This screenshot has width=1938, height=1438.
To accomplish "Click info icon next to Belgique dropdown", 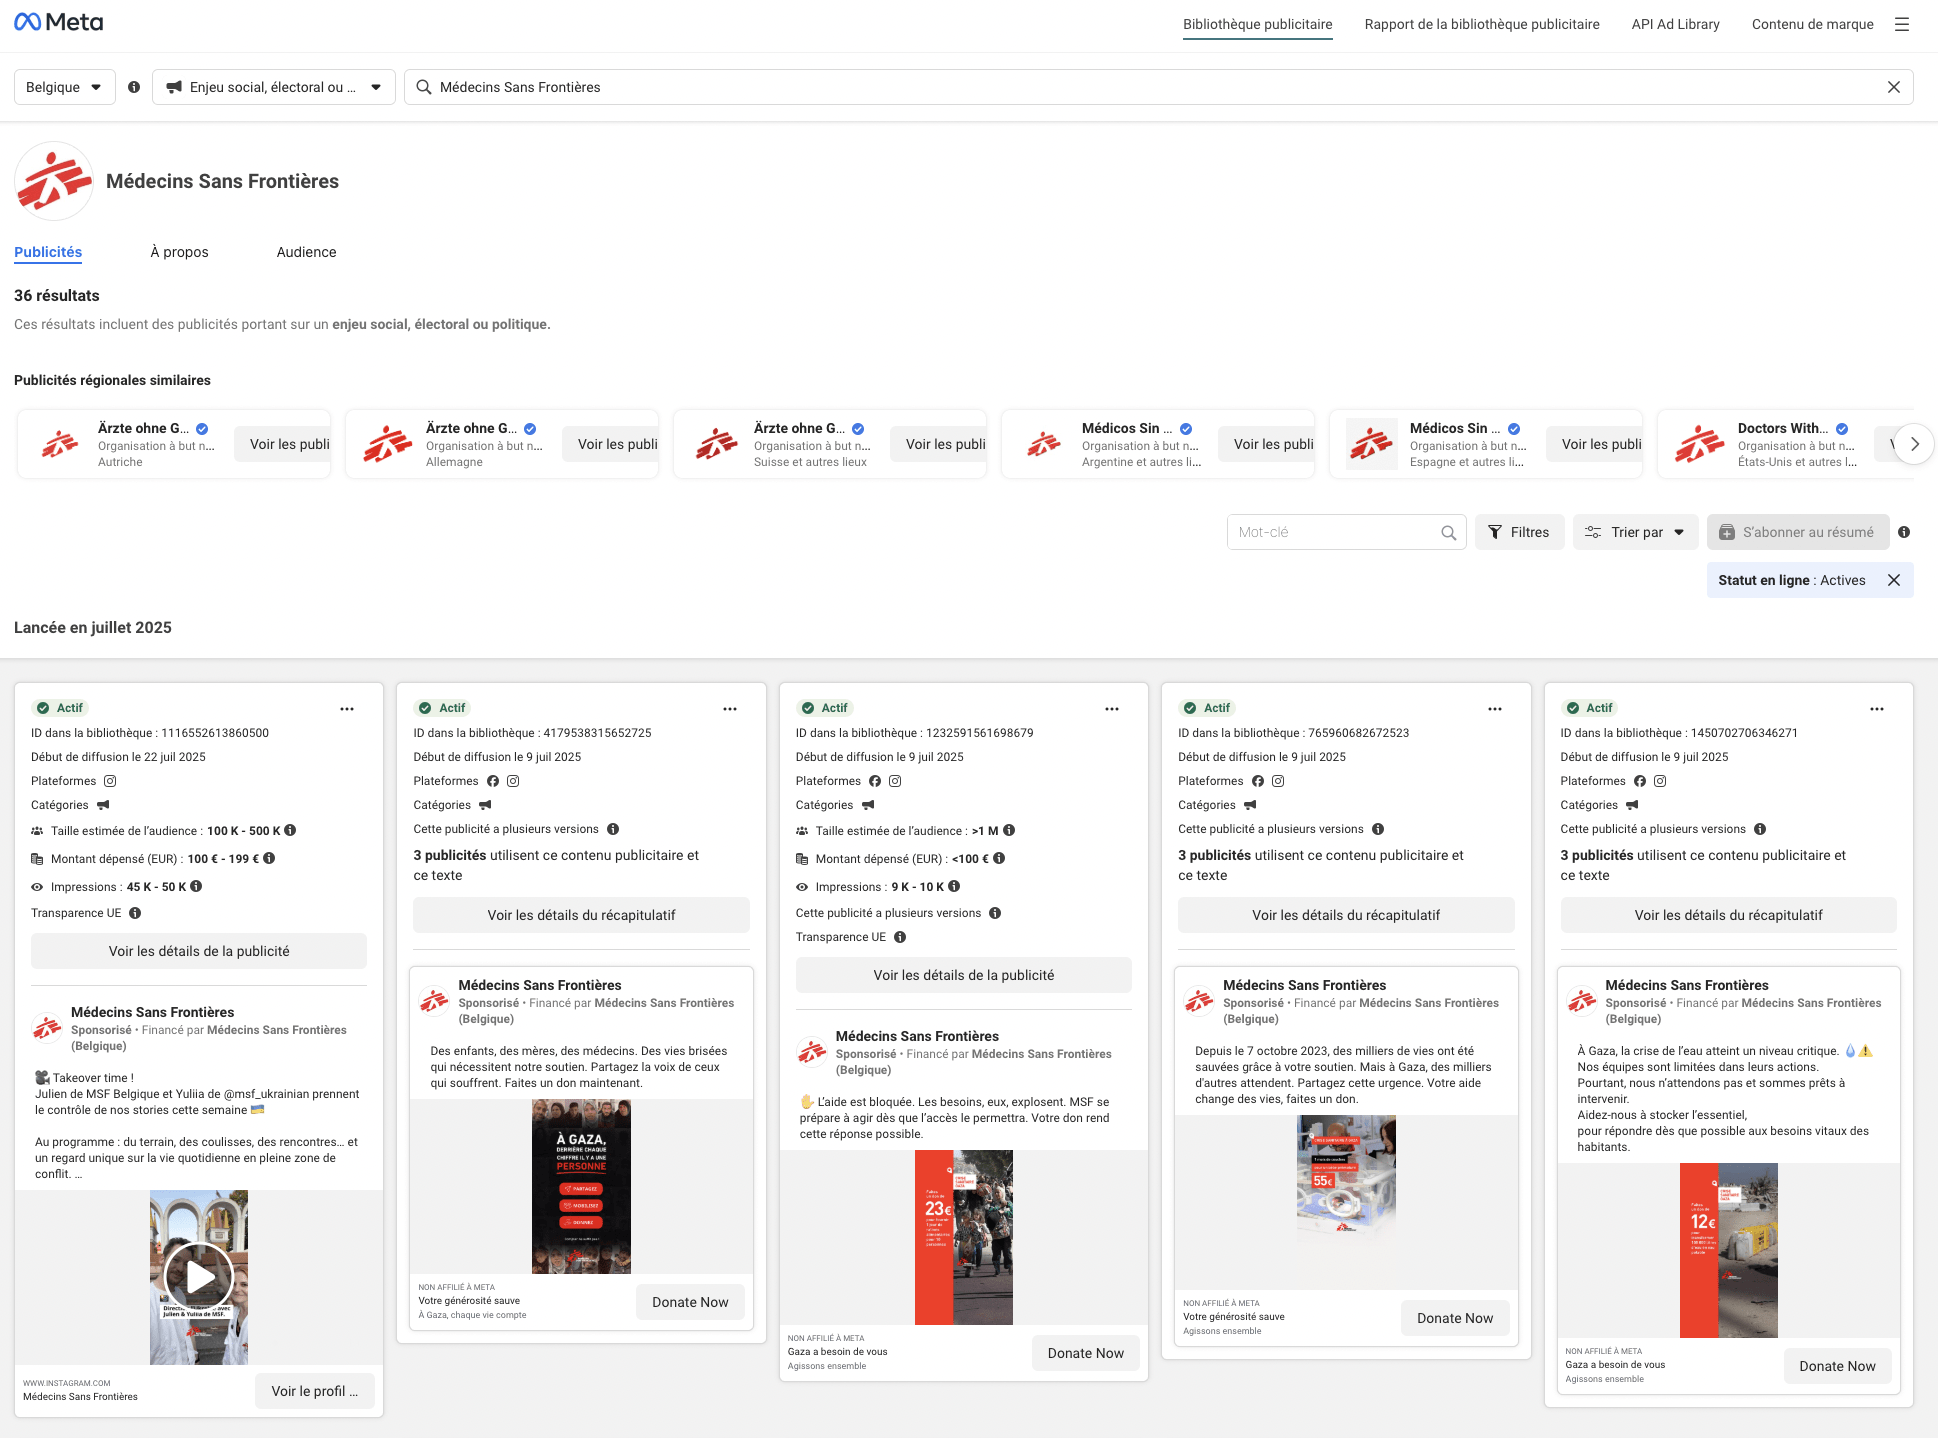I will click(x=134, y=87).
